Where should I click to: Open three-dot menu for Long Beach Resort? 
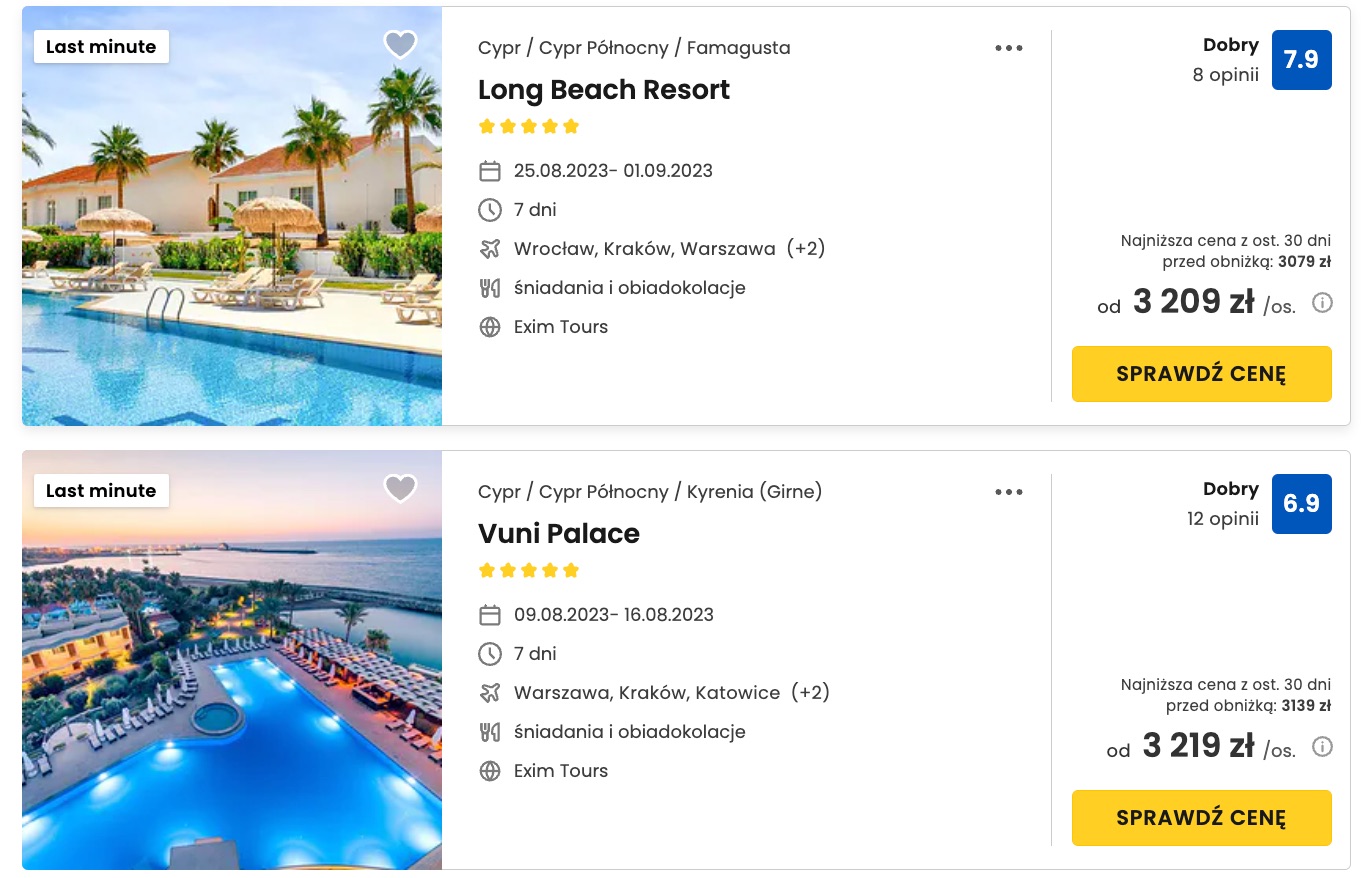click(1009, 48)
